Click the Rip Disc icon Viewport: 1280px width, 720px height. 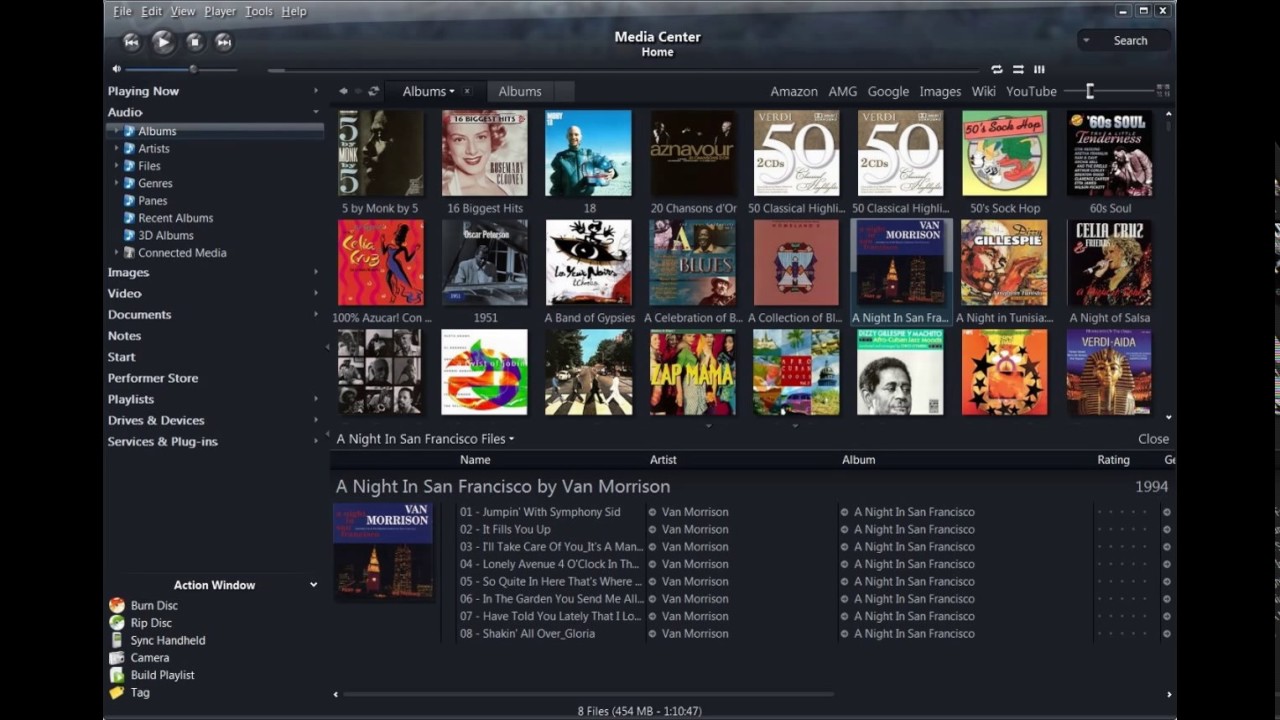tap(117, 622)
